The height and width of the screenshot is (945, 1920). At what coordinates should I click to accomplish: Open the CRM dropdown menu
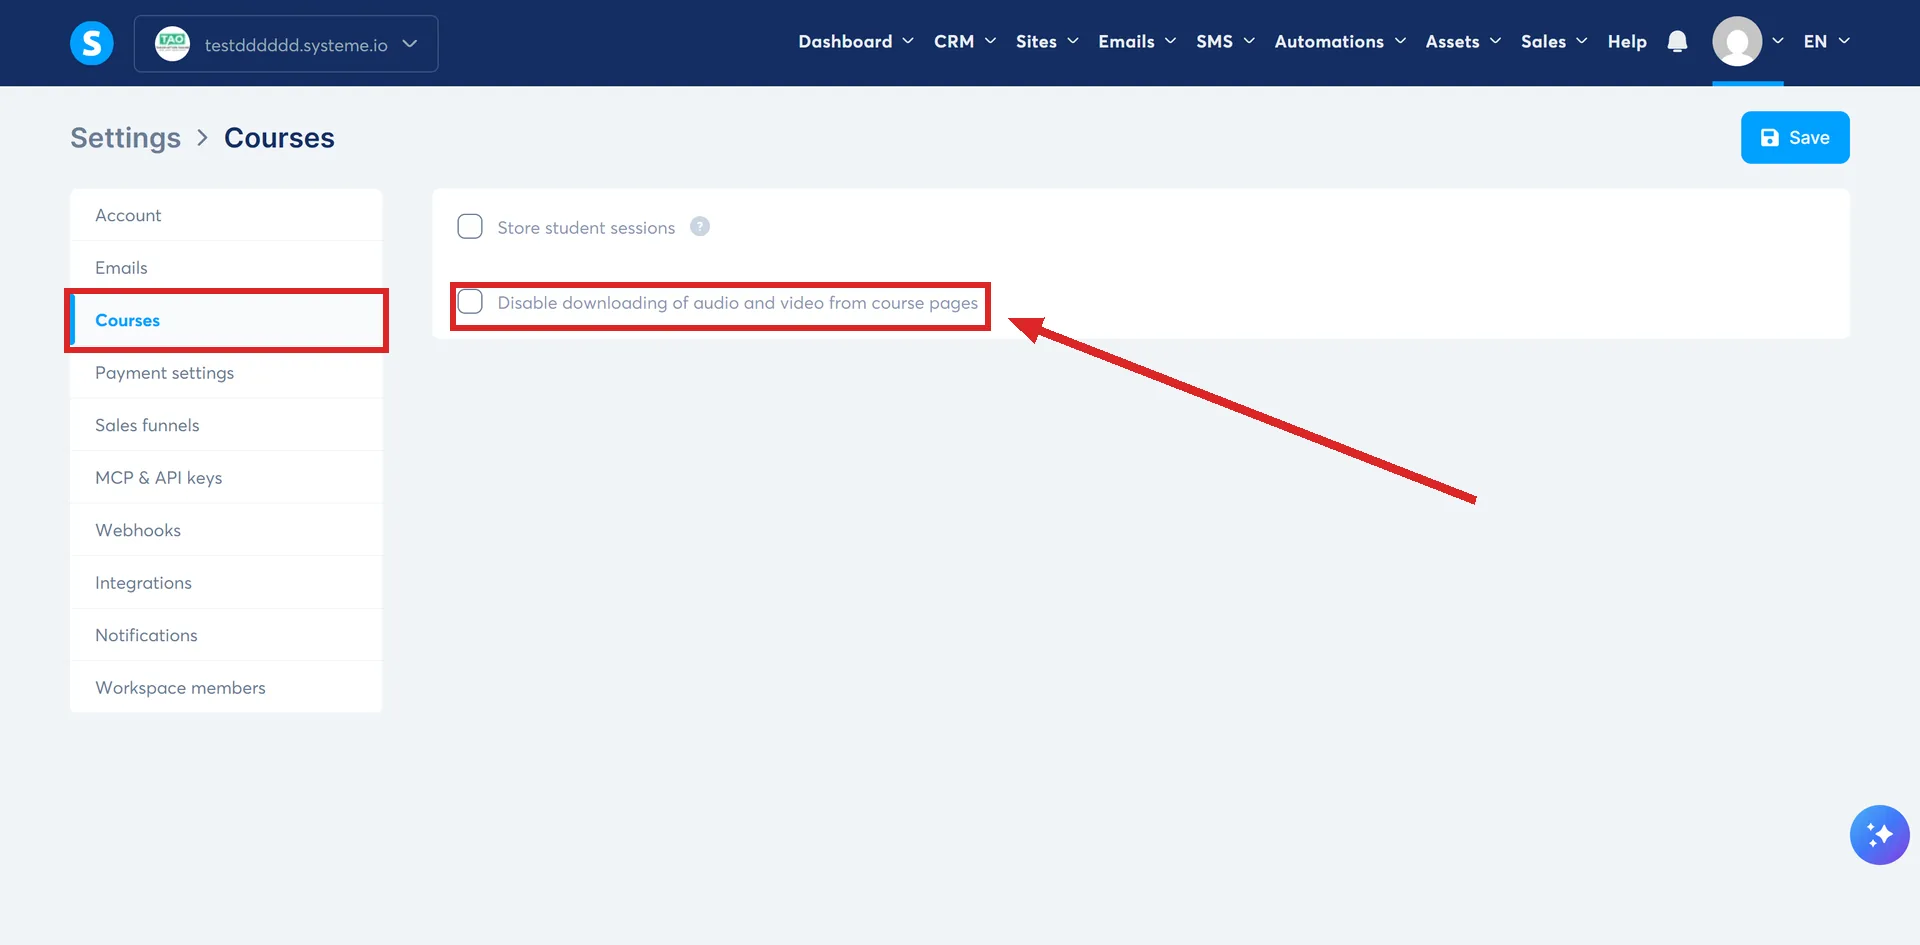(x=965, y=42)
